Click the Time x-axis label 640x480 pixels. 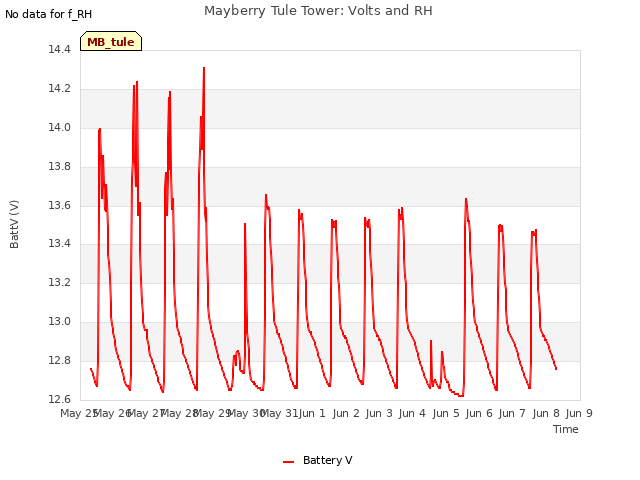point(566,429)
